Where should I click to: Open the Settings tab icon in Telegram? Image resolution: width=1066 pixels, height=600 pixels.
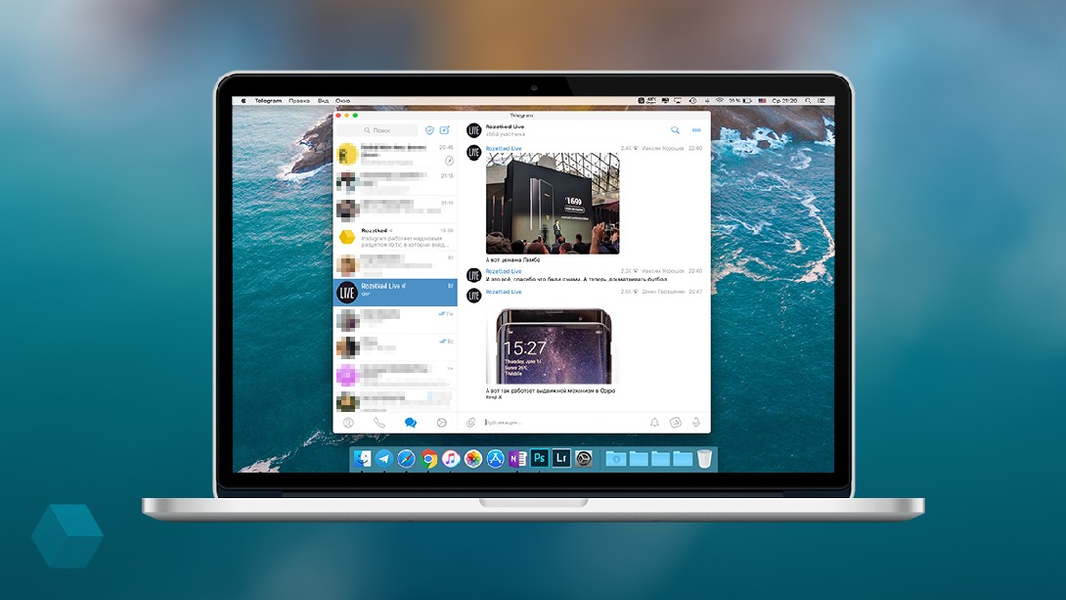coord(442,423)
